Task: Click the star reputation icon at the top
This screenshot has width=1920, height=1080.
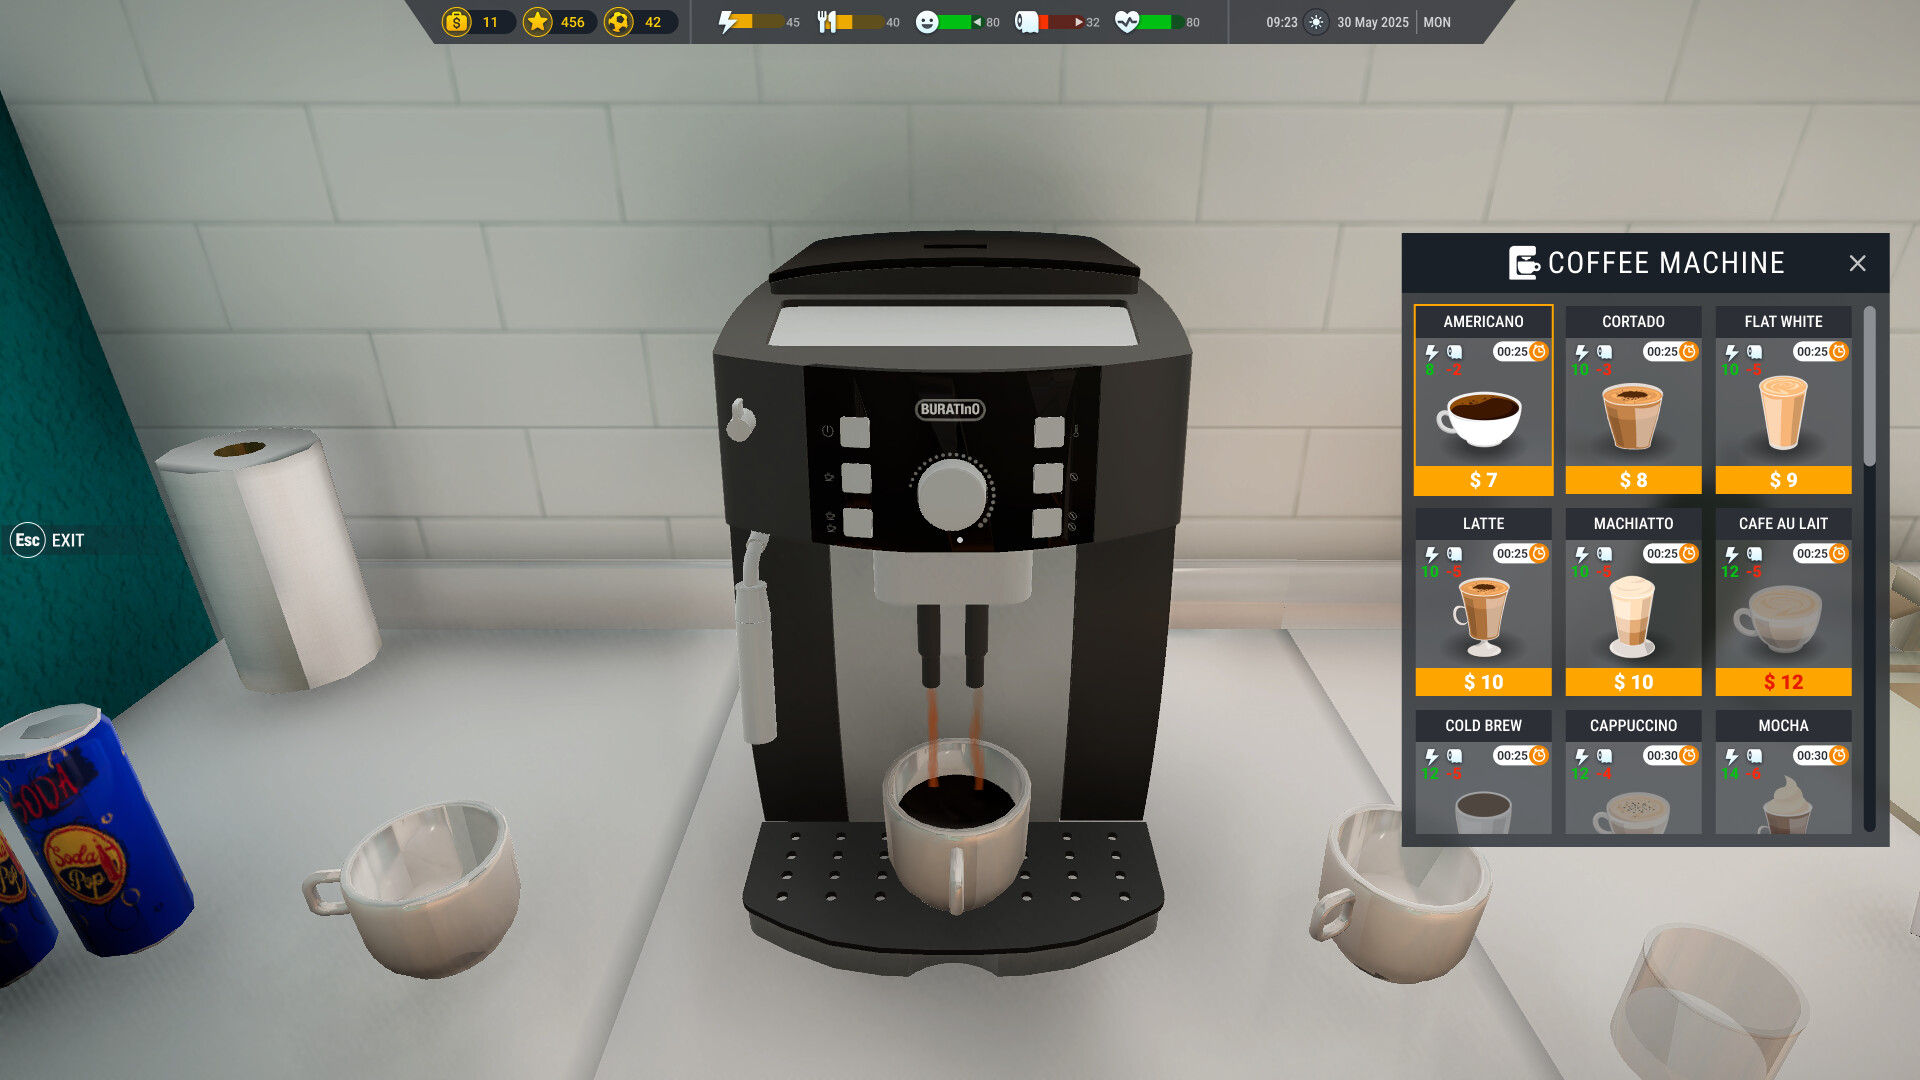Action: [540, 21]
